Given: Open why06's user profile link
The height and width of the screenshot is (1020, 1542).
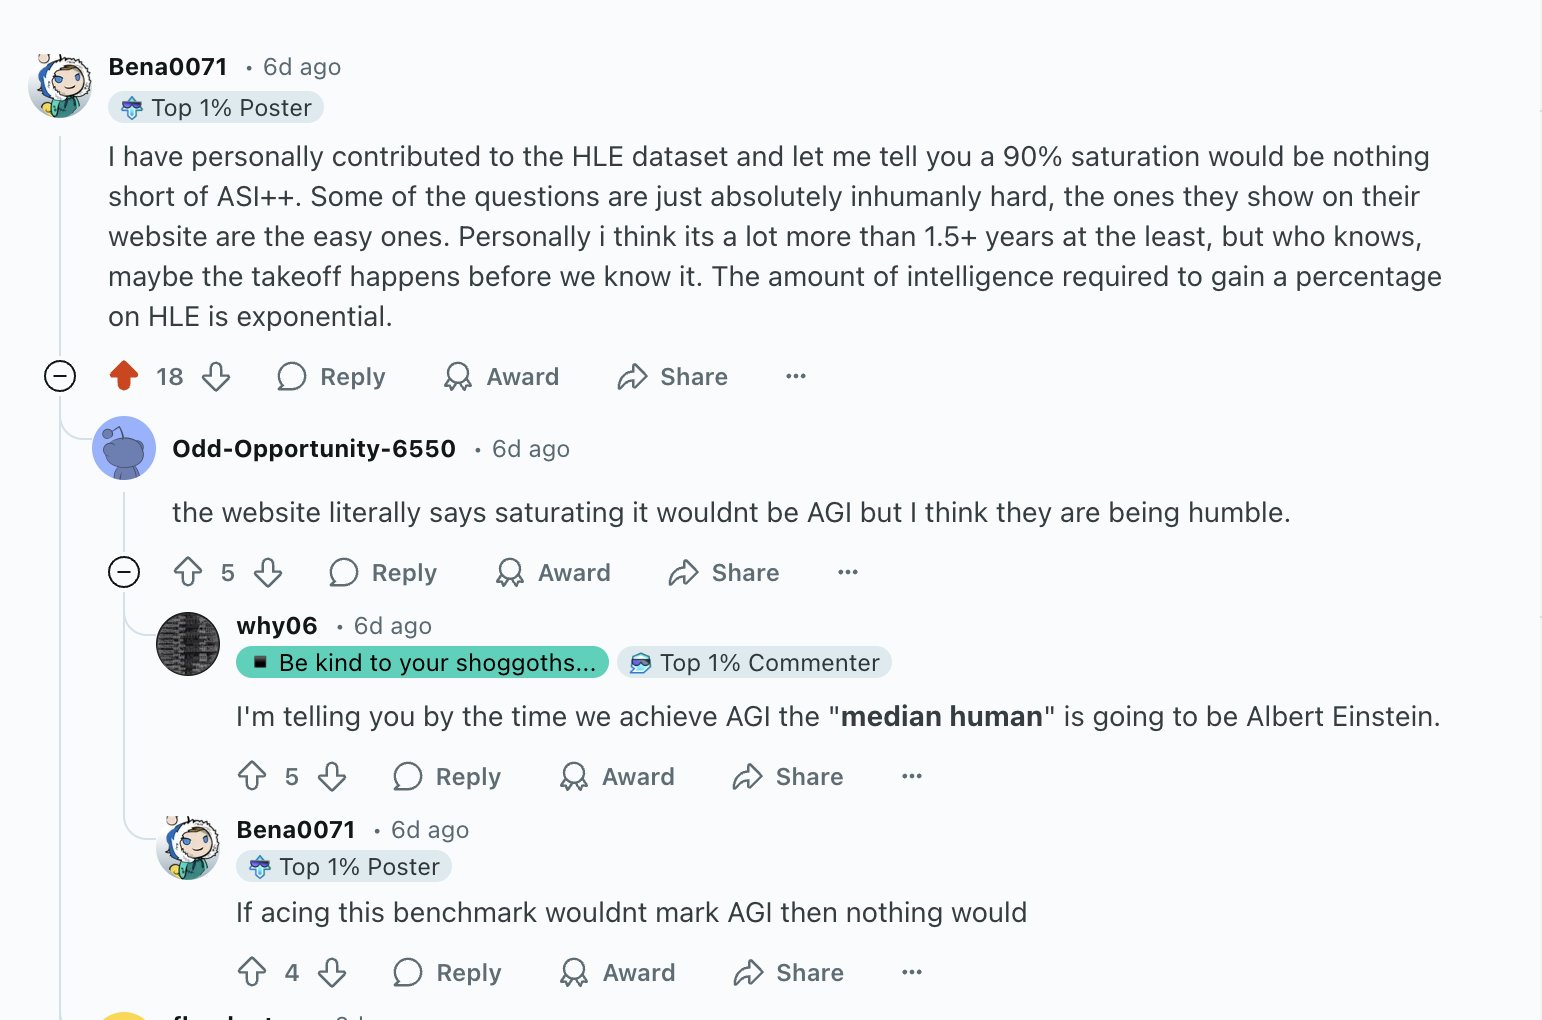Looking at the screenshot, I should [x=277, y=626].
